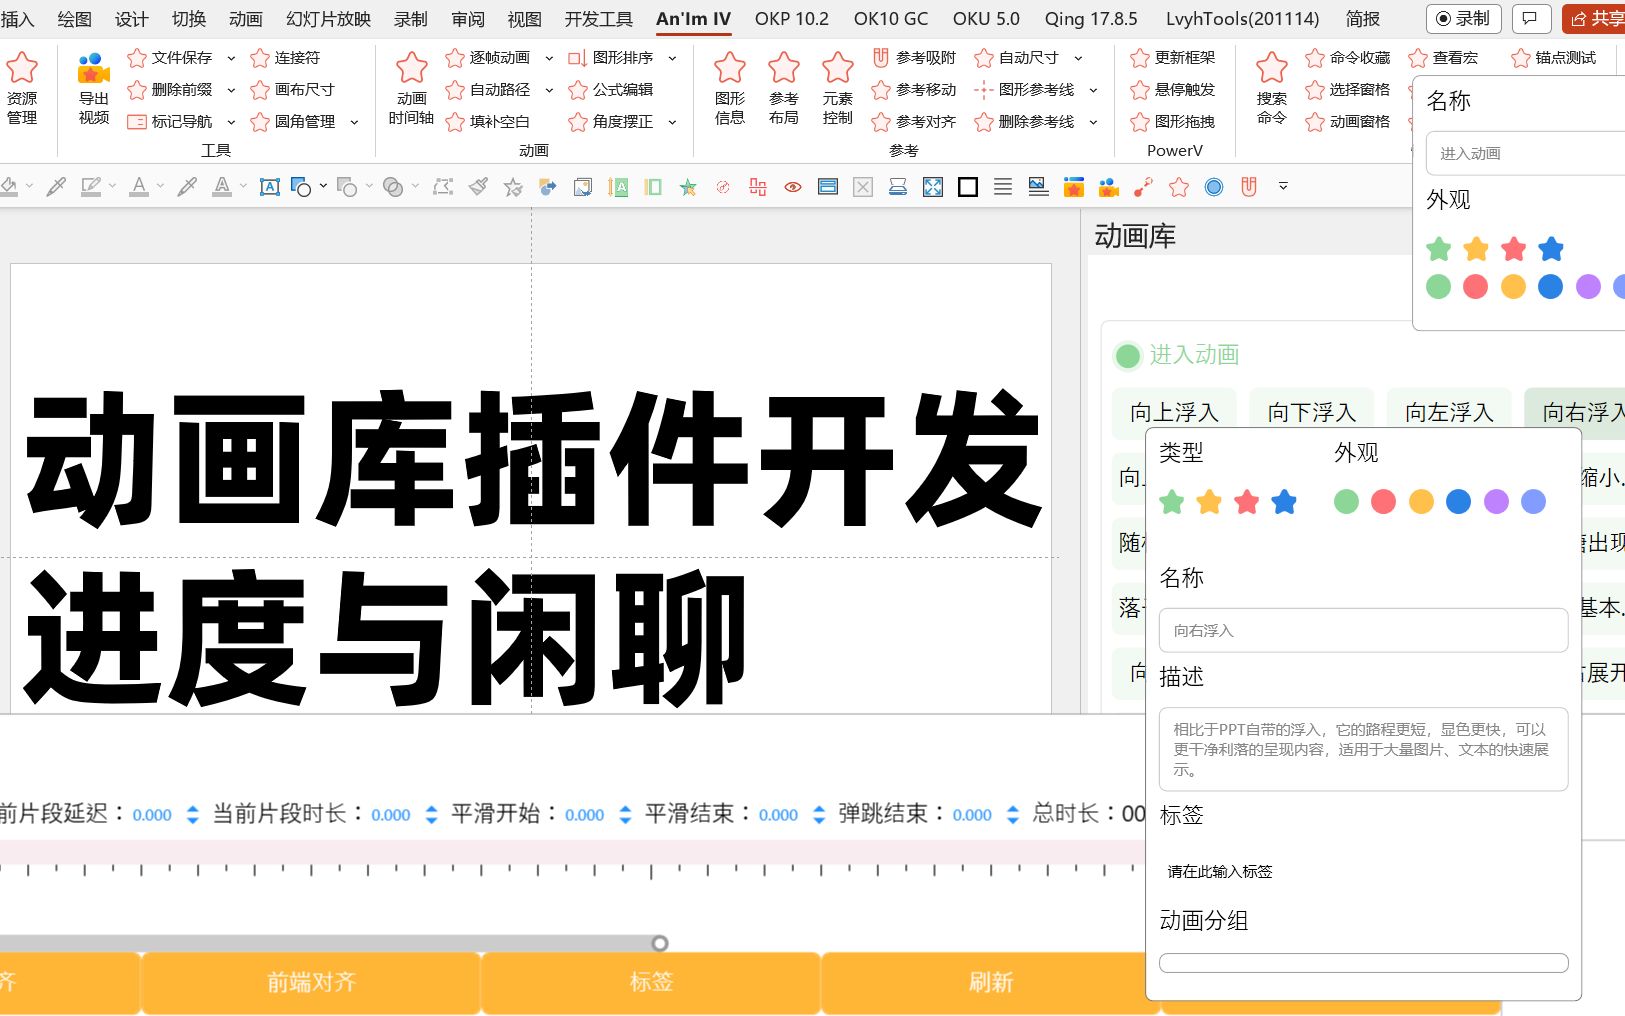Click the 导出视频 camera icon
Screen dimensions: 1625x1016
(94, 70)
